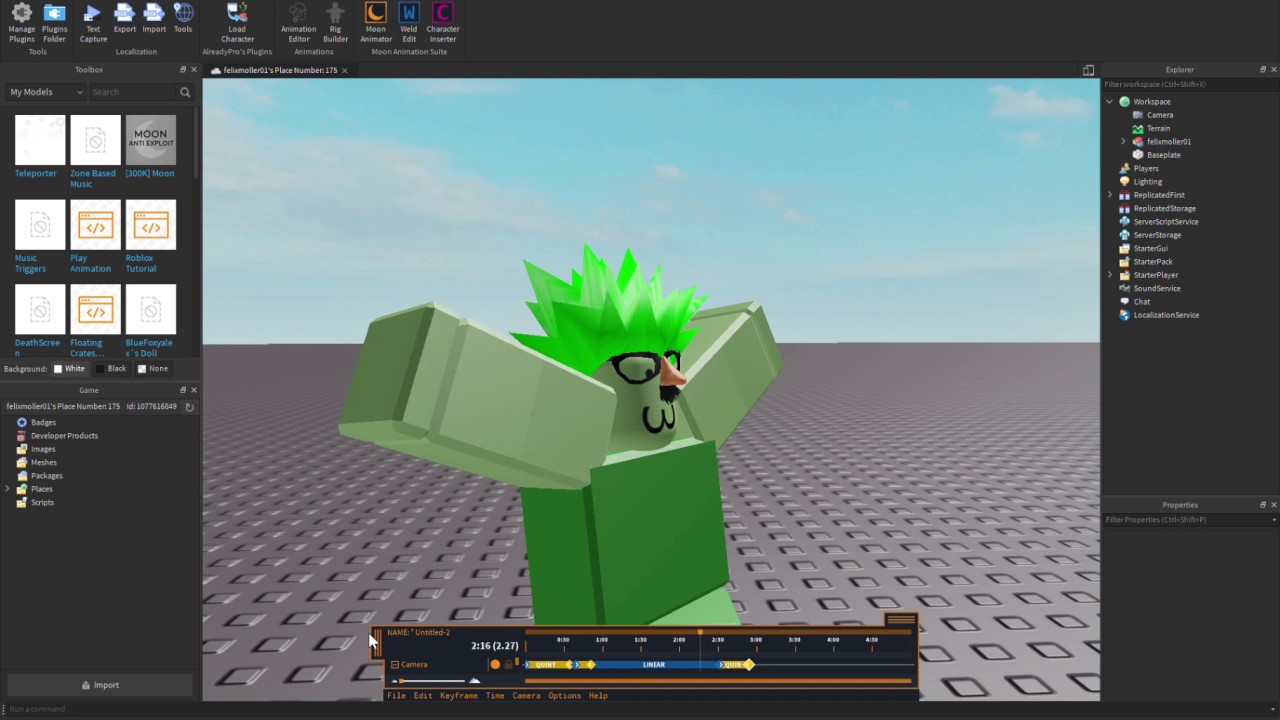Click the Moon Animator lock icon
The width and height of the screenshot is (1280, 720).
point(508,664)
